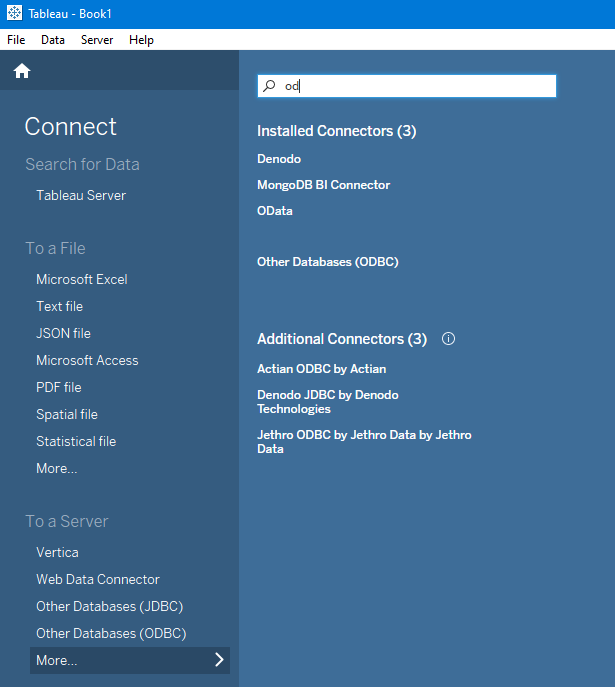The height and width of the screenshot is (687, 615).
Task: Connect to a Spatial file
Action: [67, 414]
